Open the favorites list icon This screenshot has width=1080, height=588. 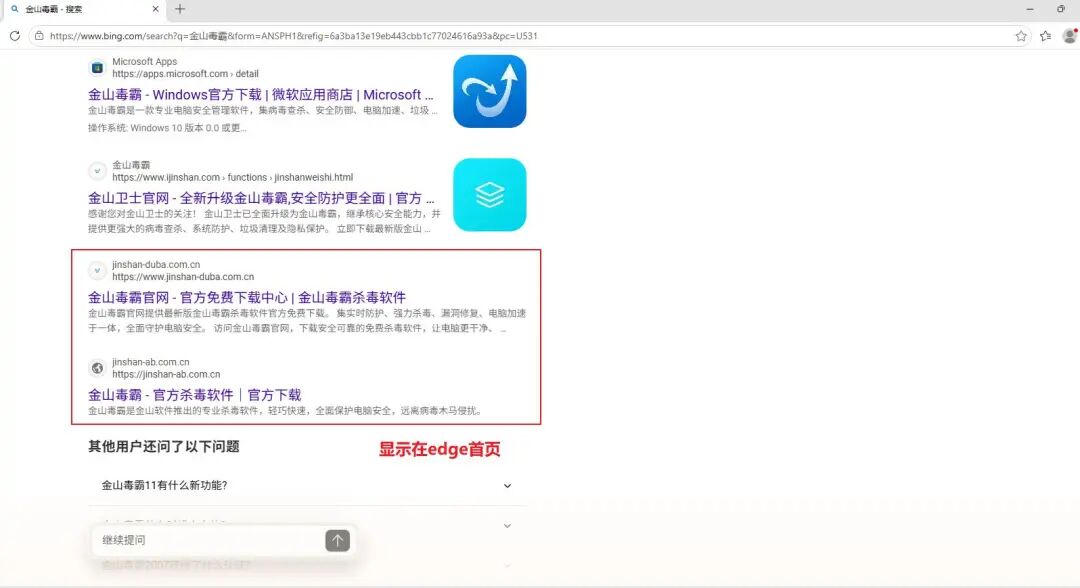click(1046, 36)
